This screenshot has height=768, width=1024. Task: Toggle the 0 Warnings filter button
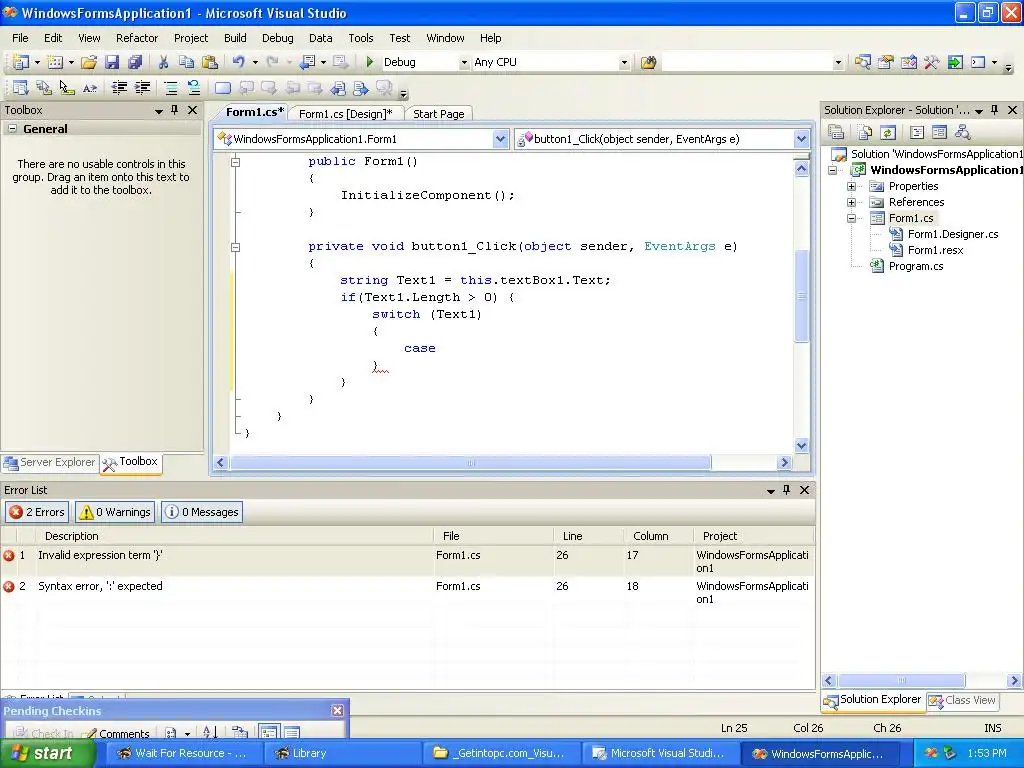(115, 512)
